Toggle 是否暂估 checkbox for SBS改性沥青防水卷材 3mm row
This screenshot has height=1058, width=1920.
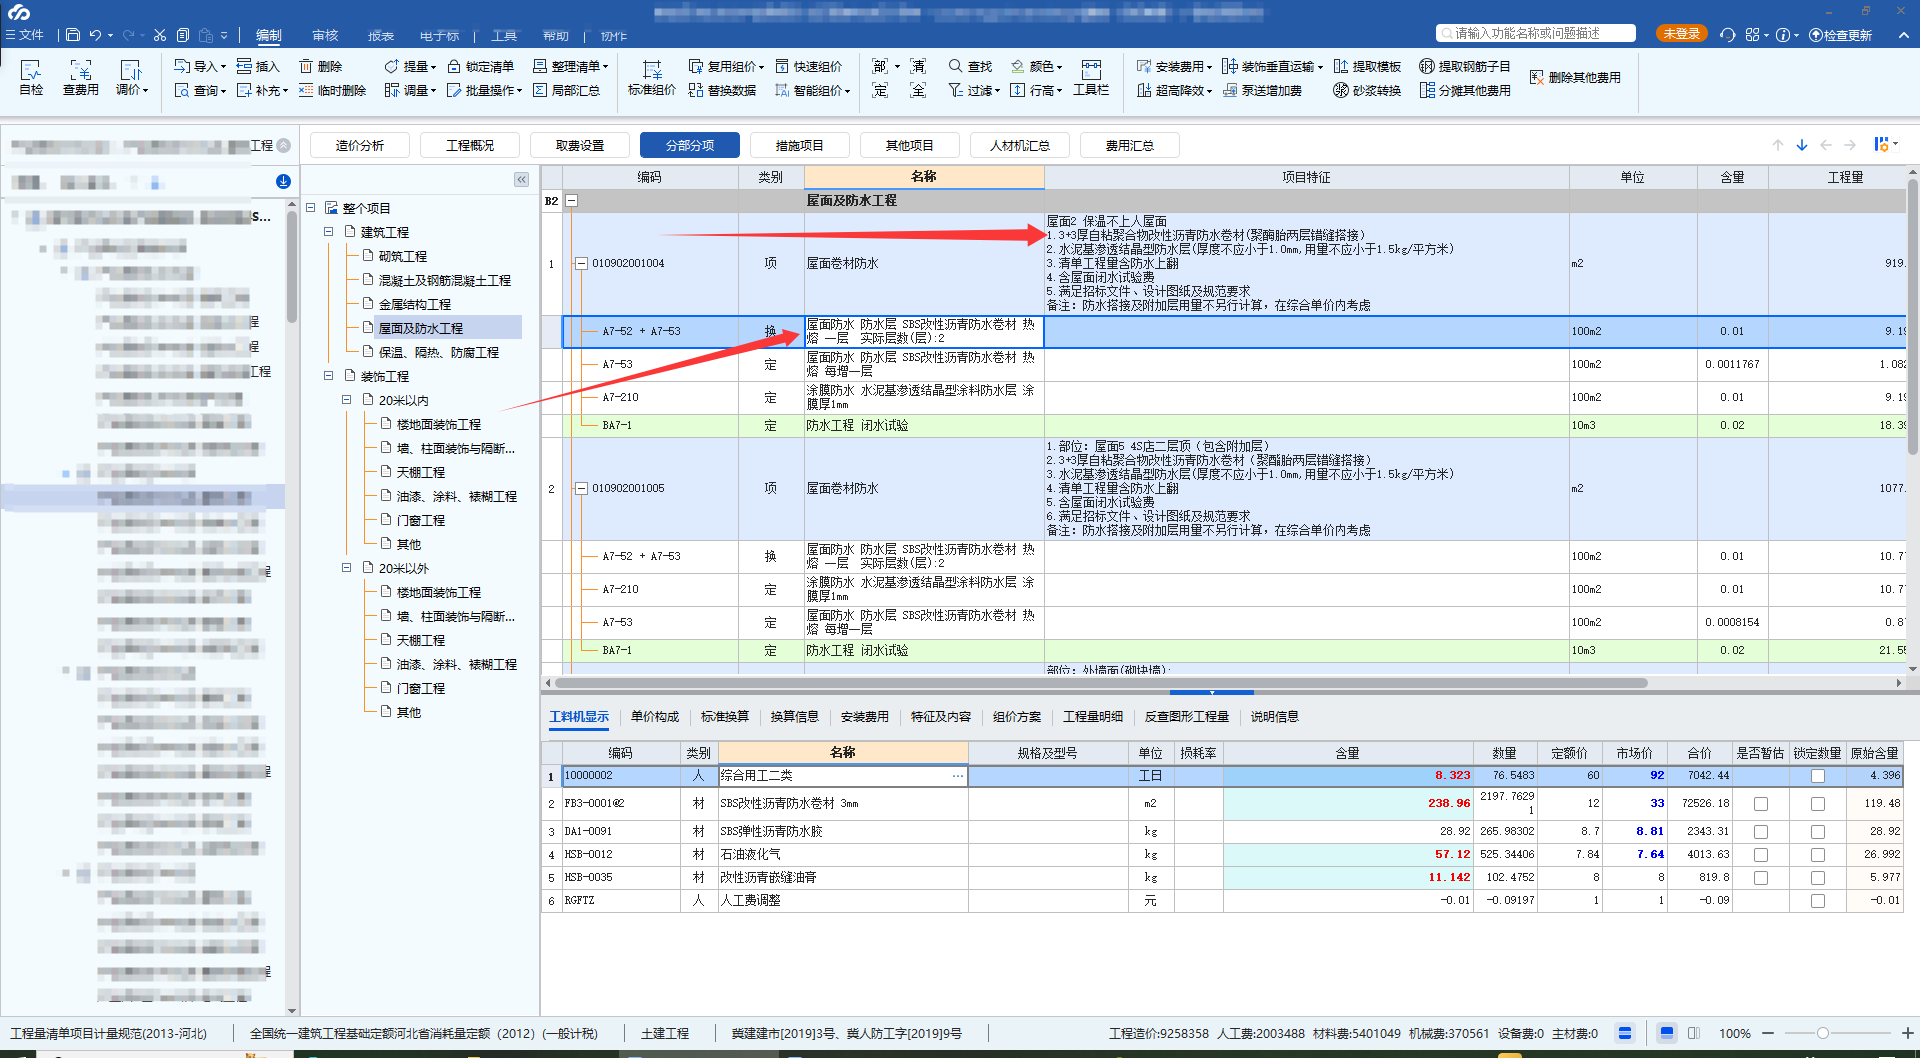click(1761, 804)
